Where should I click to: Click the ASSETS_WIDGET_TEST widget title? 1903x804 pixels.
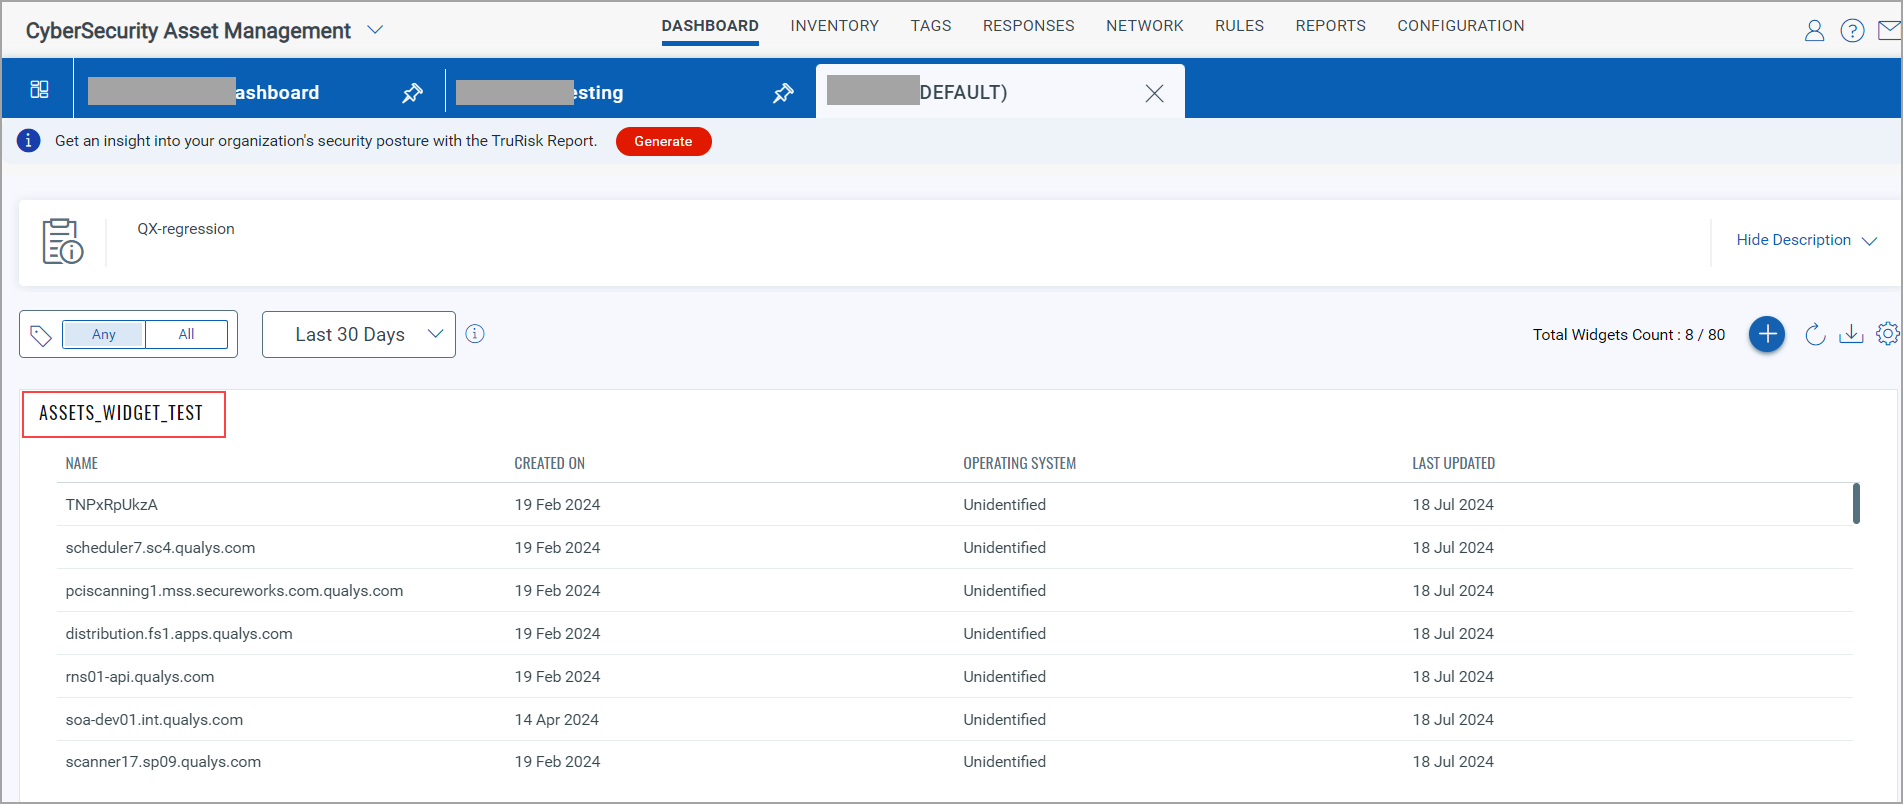tap(121, 413)
